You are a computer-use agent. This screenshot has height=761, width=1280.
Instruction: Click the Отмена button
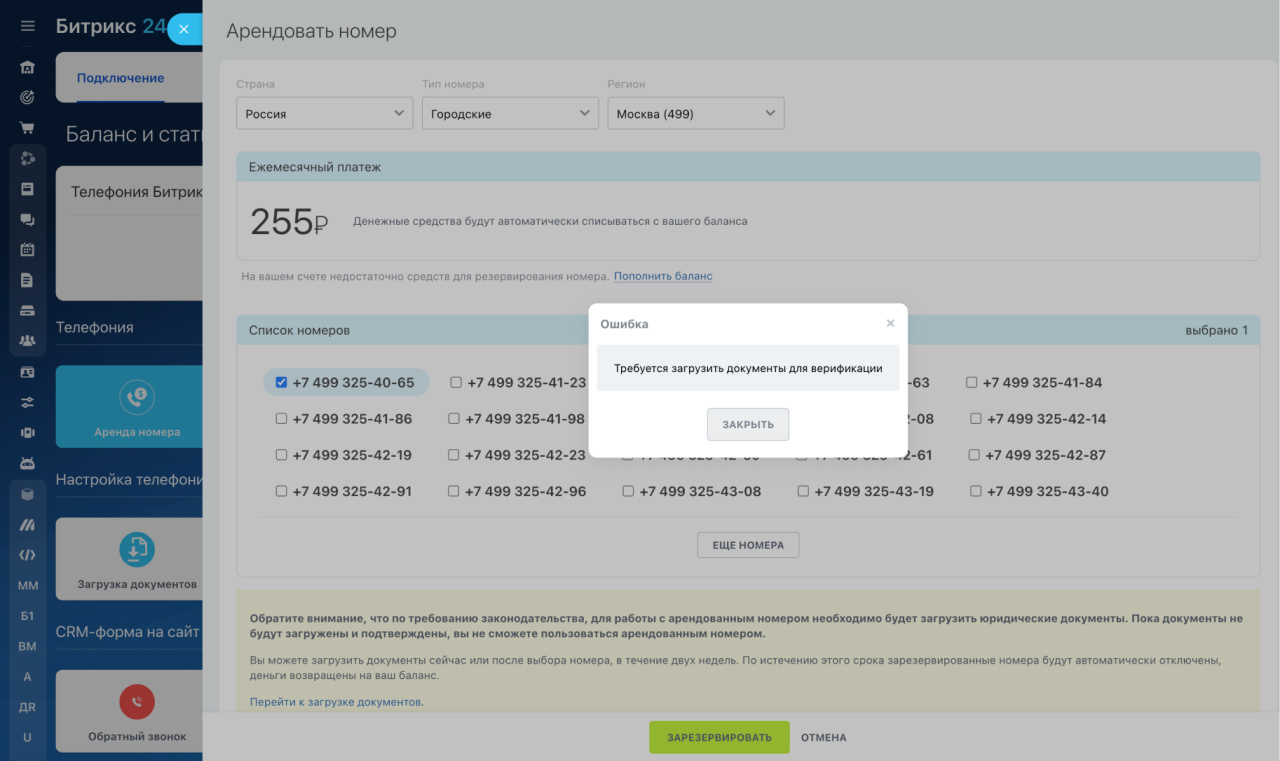point(824,737)
